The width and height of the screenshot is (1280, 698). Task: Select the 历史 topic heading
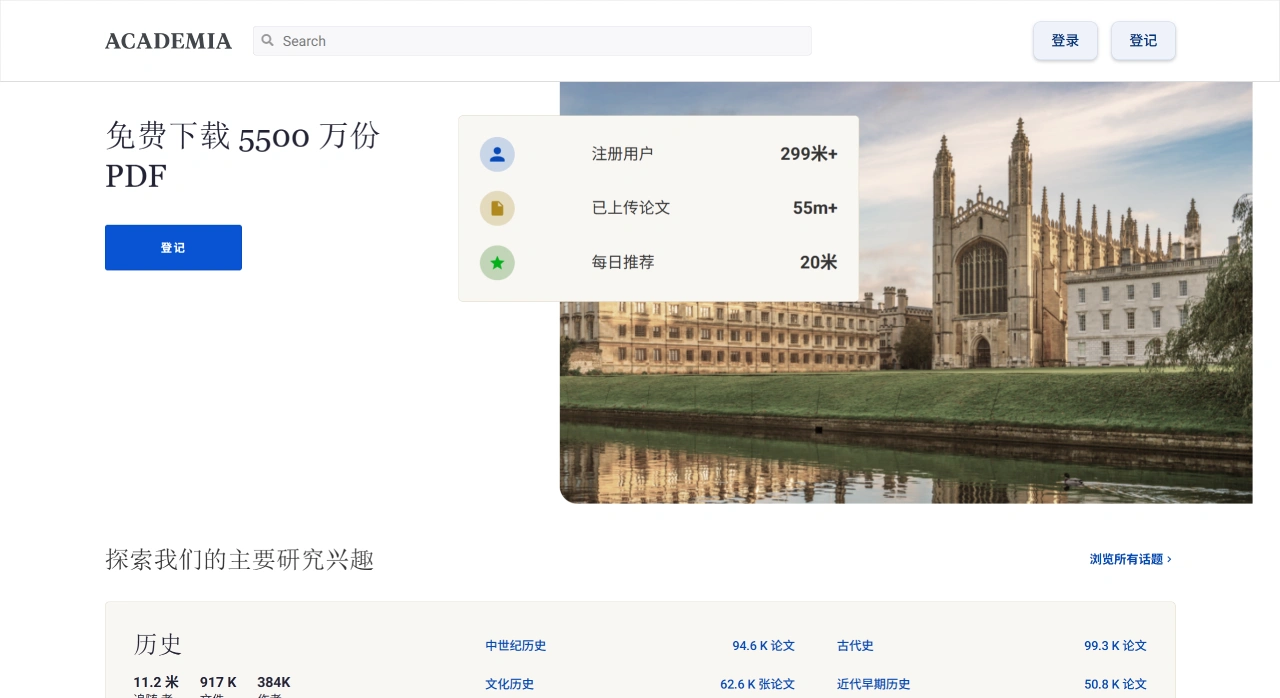coord(157,645)
